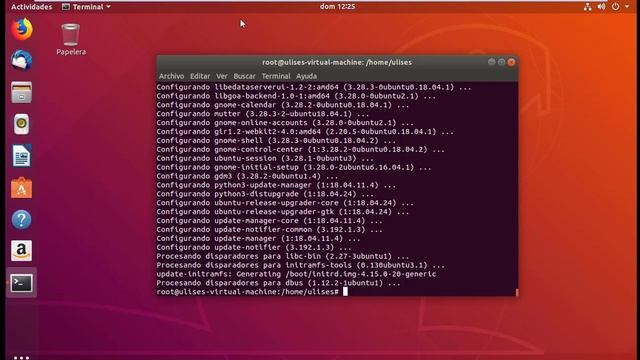
Task: Click the root prompt line in terminal
Action: tap(252, 292)
